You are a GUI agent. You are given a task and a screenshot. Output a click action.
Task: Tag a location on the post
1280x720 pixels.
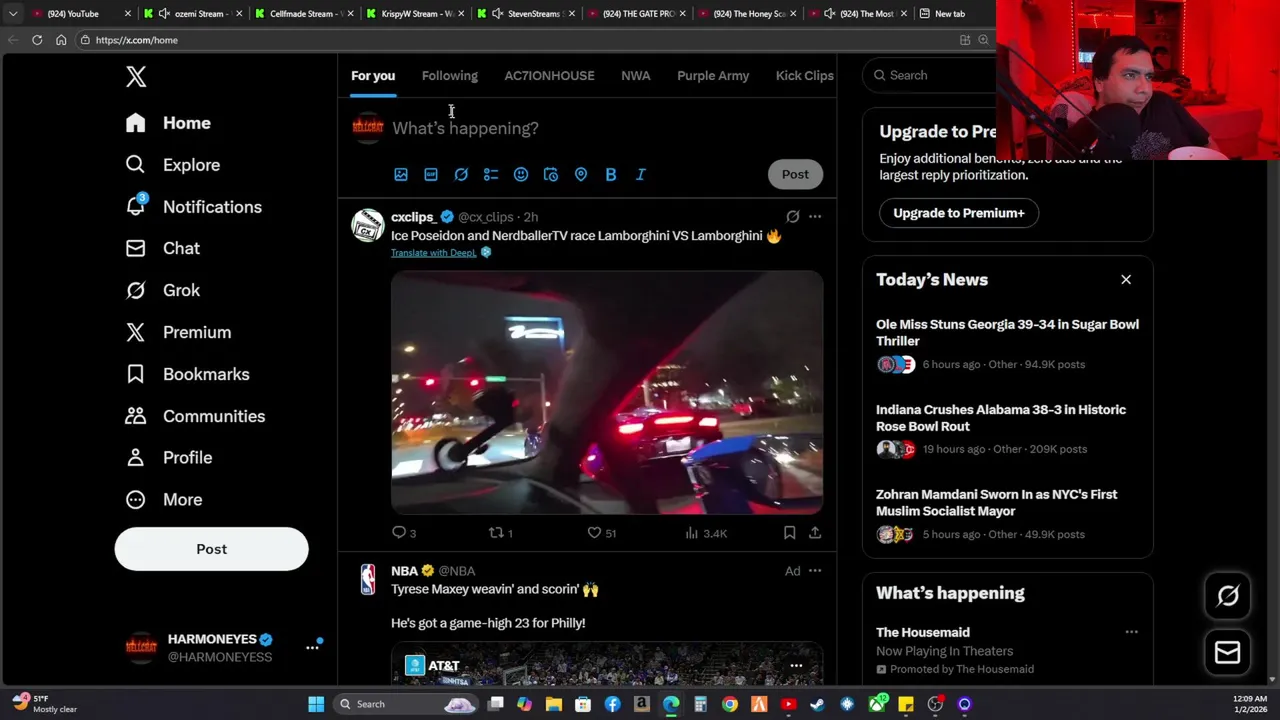pos(581,174)
